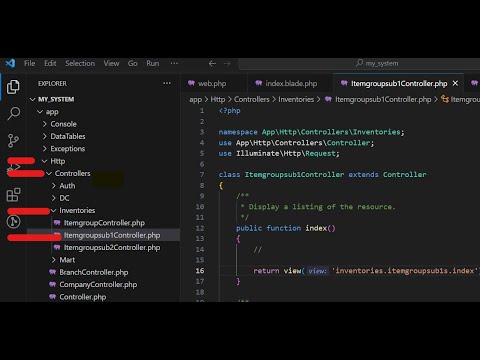Click the Http breadcrumb segment
Screen dimensions: 480x360
tap(218, 99)
